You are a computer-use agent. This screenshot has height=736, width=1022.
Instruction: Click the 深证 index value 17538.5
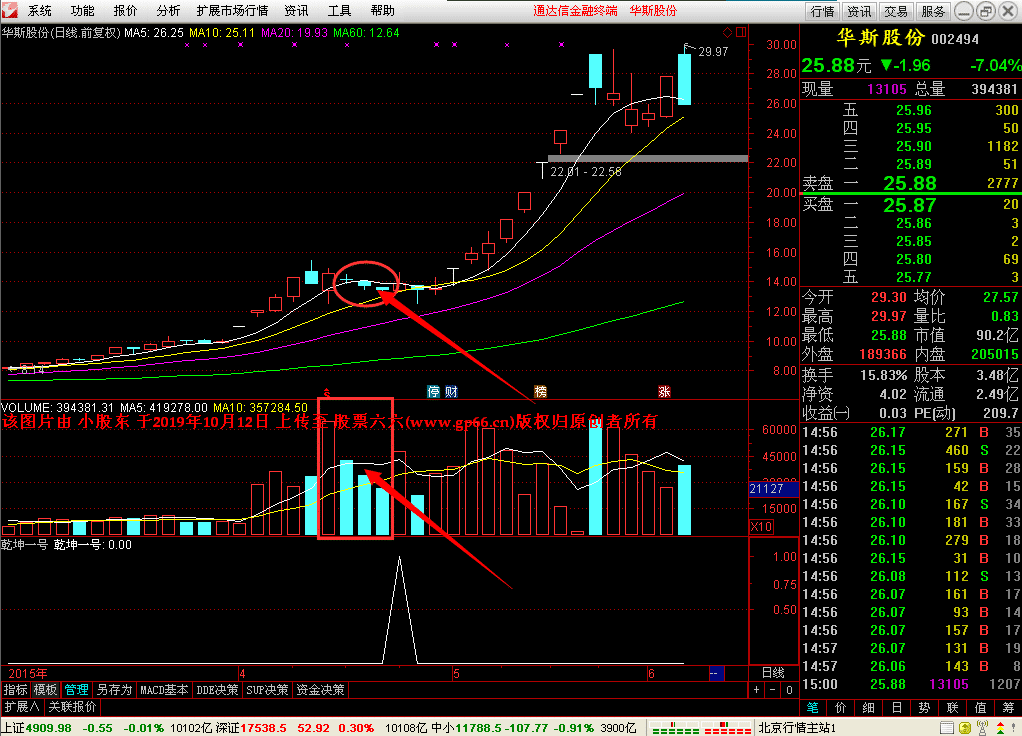[263, 728]
